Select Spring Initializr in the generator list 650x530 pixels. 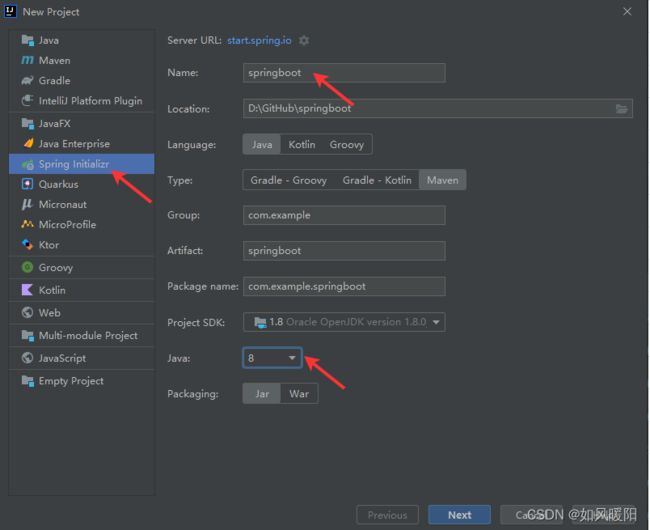click(82, 164)
